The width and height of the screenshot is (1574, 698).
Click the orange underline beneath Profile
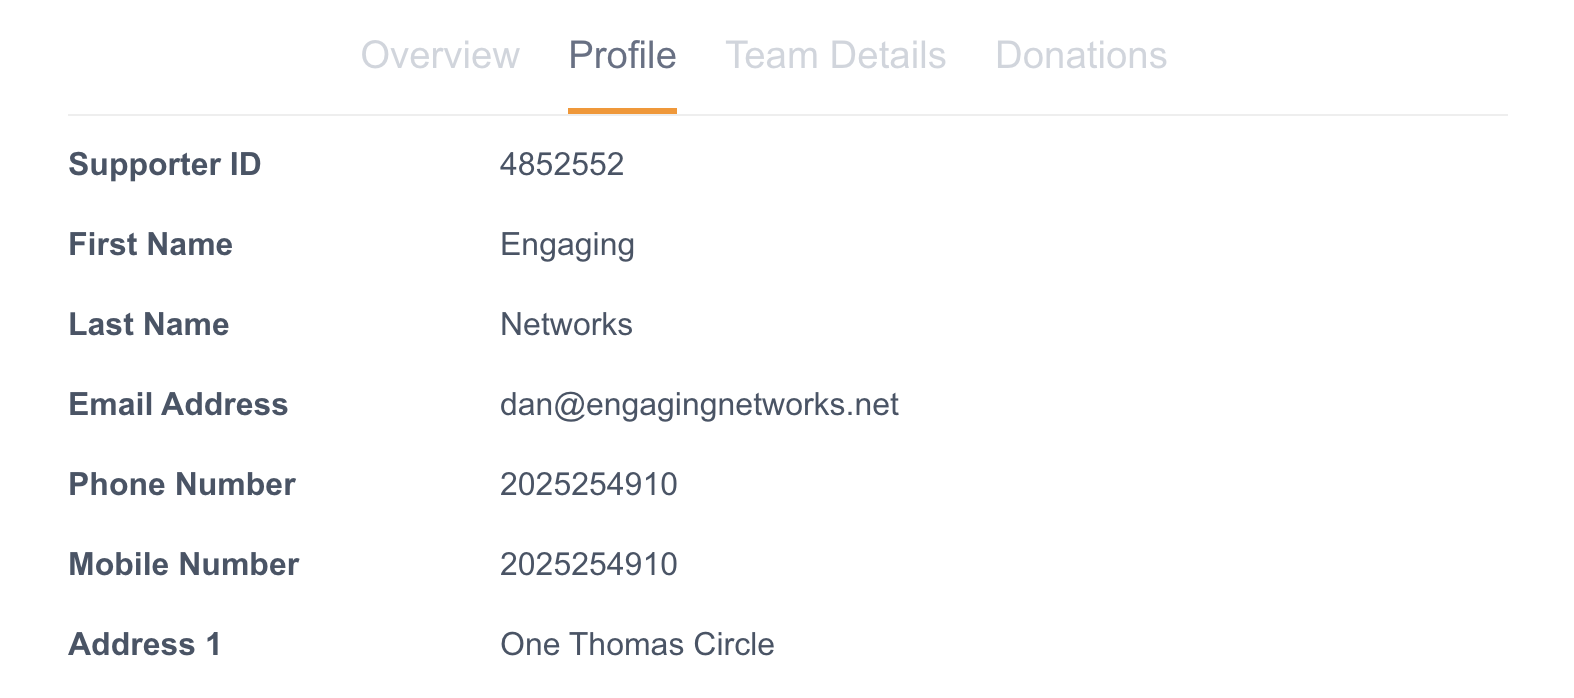[622, 110]
